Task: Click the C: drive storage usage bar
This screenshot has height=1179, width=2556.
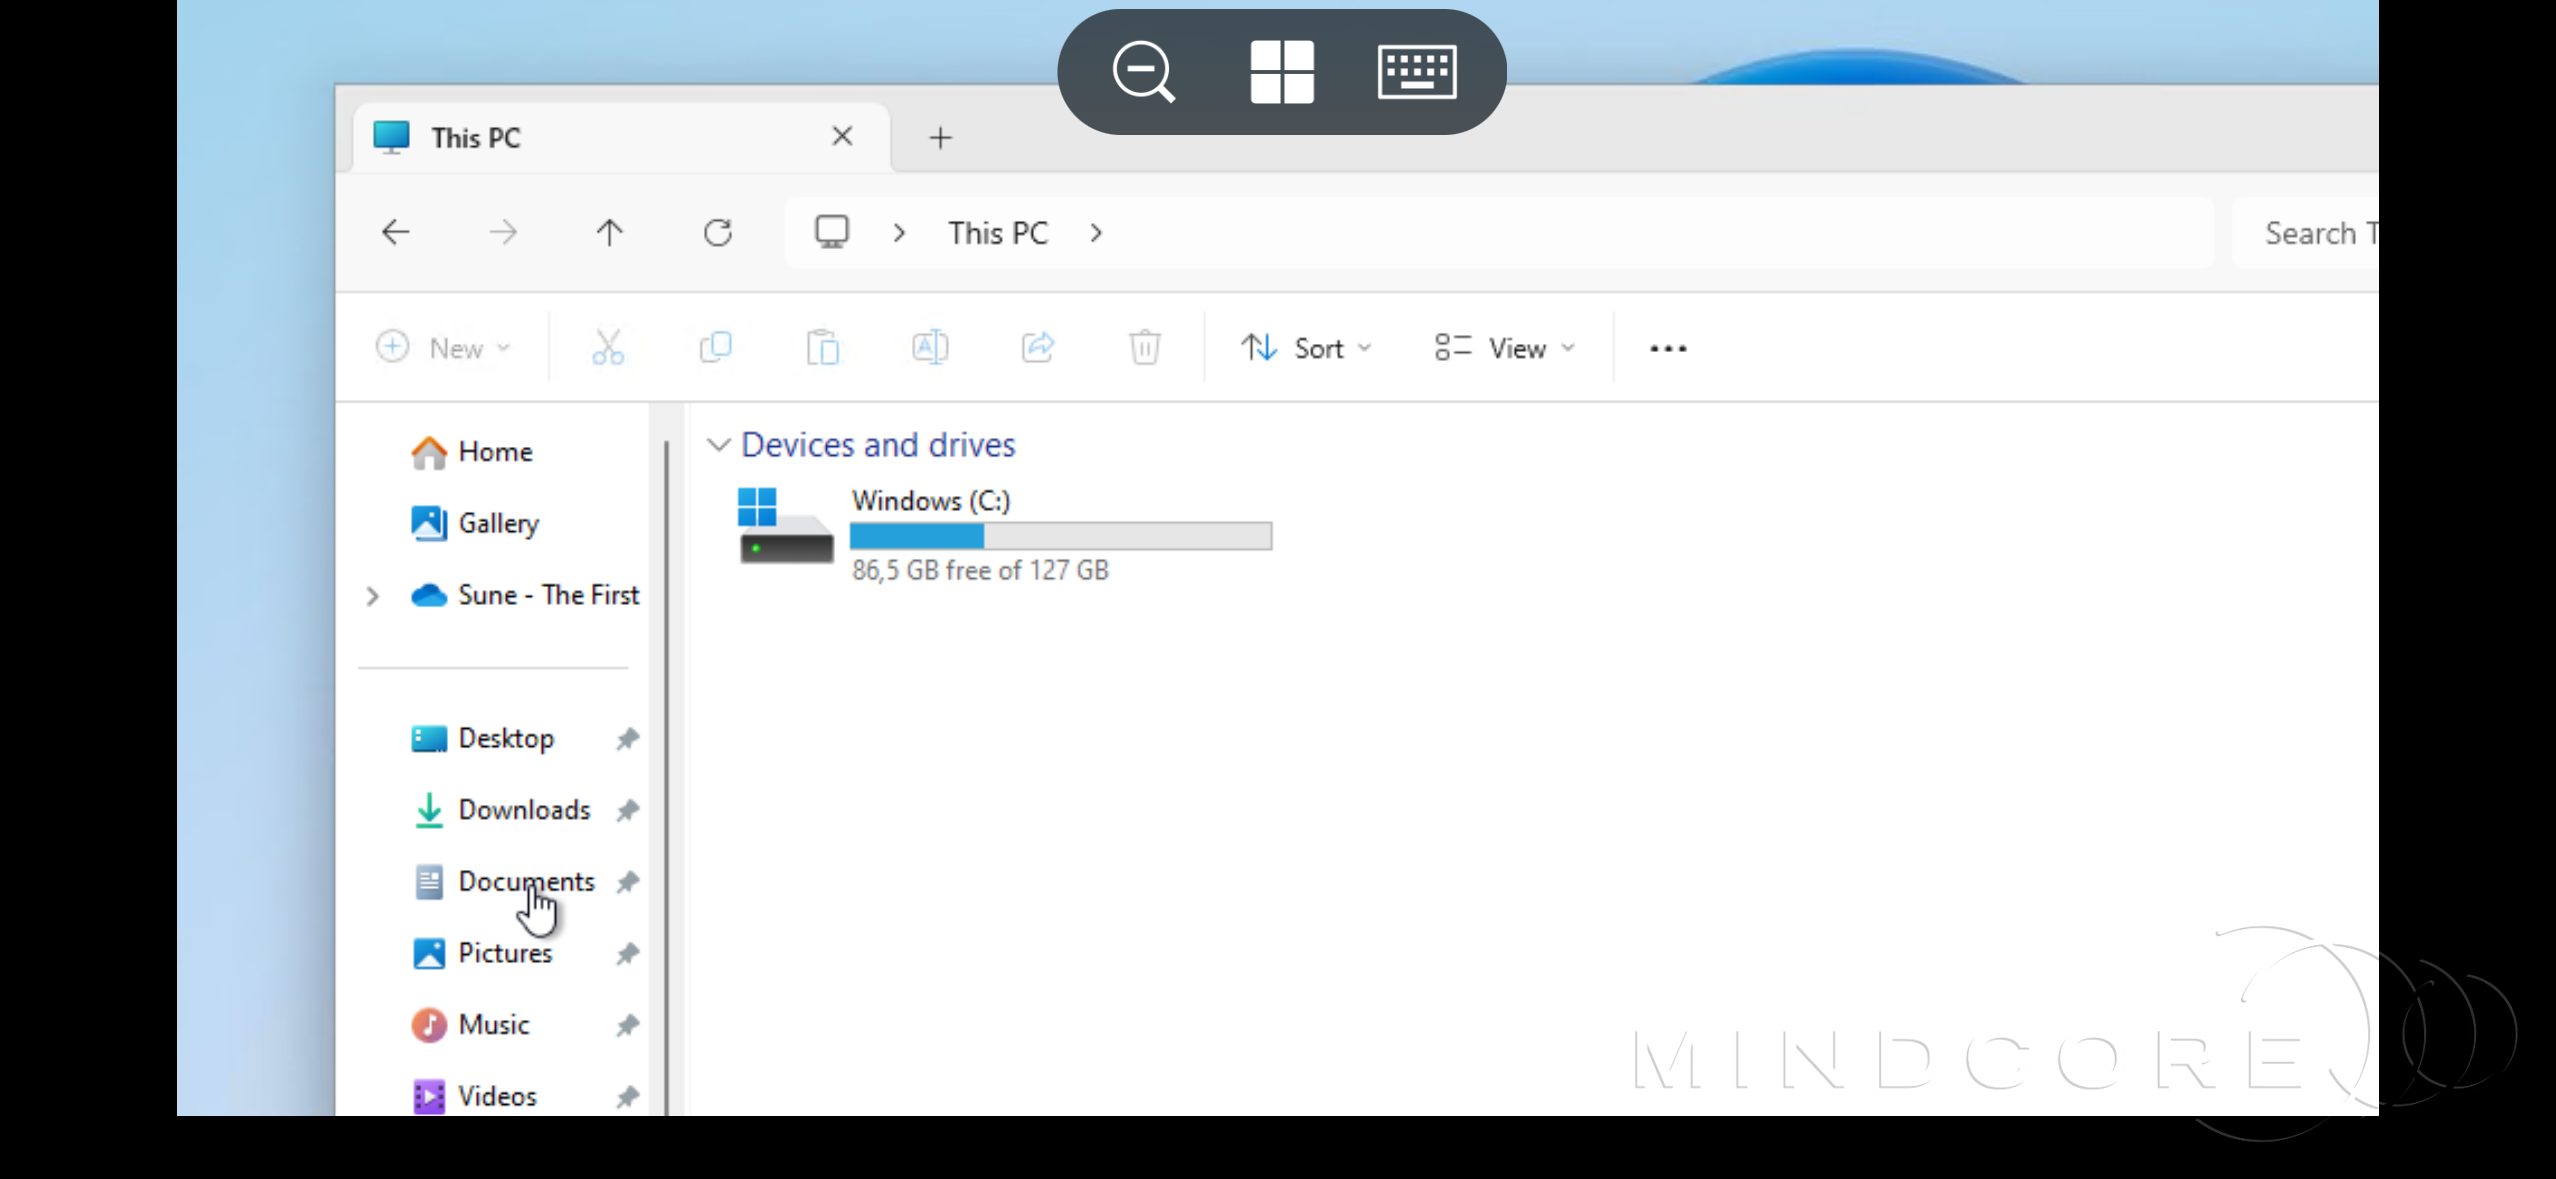Action: [1061, 537]
